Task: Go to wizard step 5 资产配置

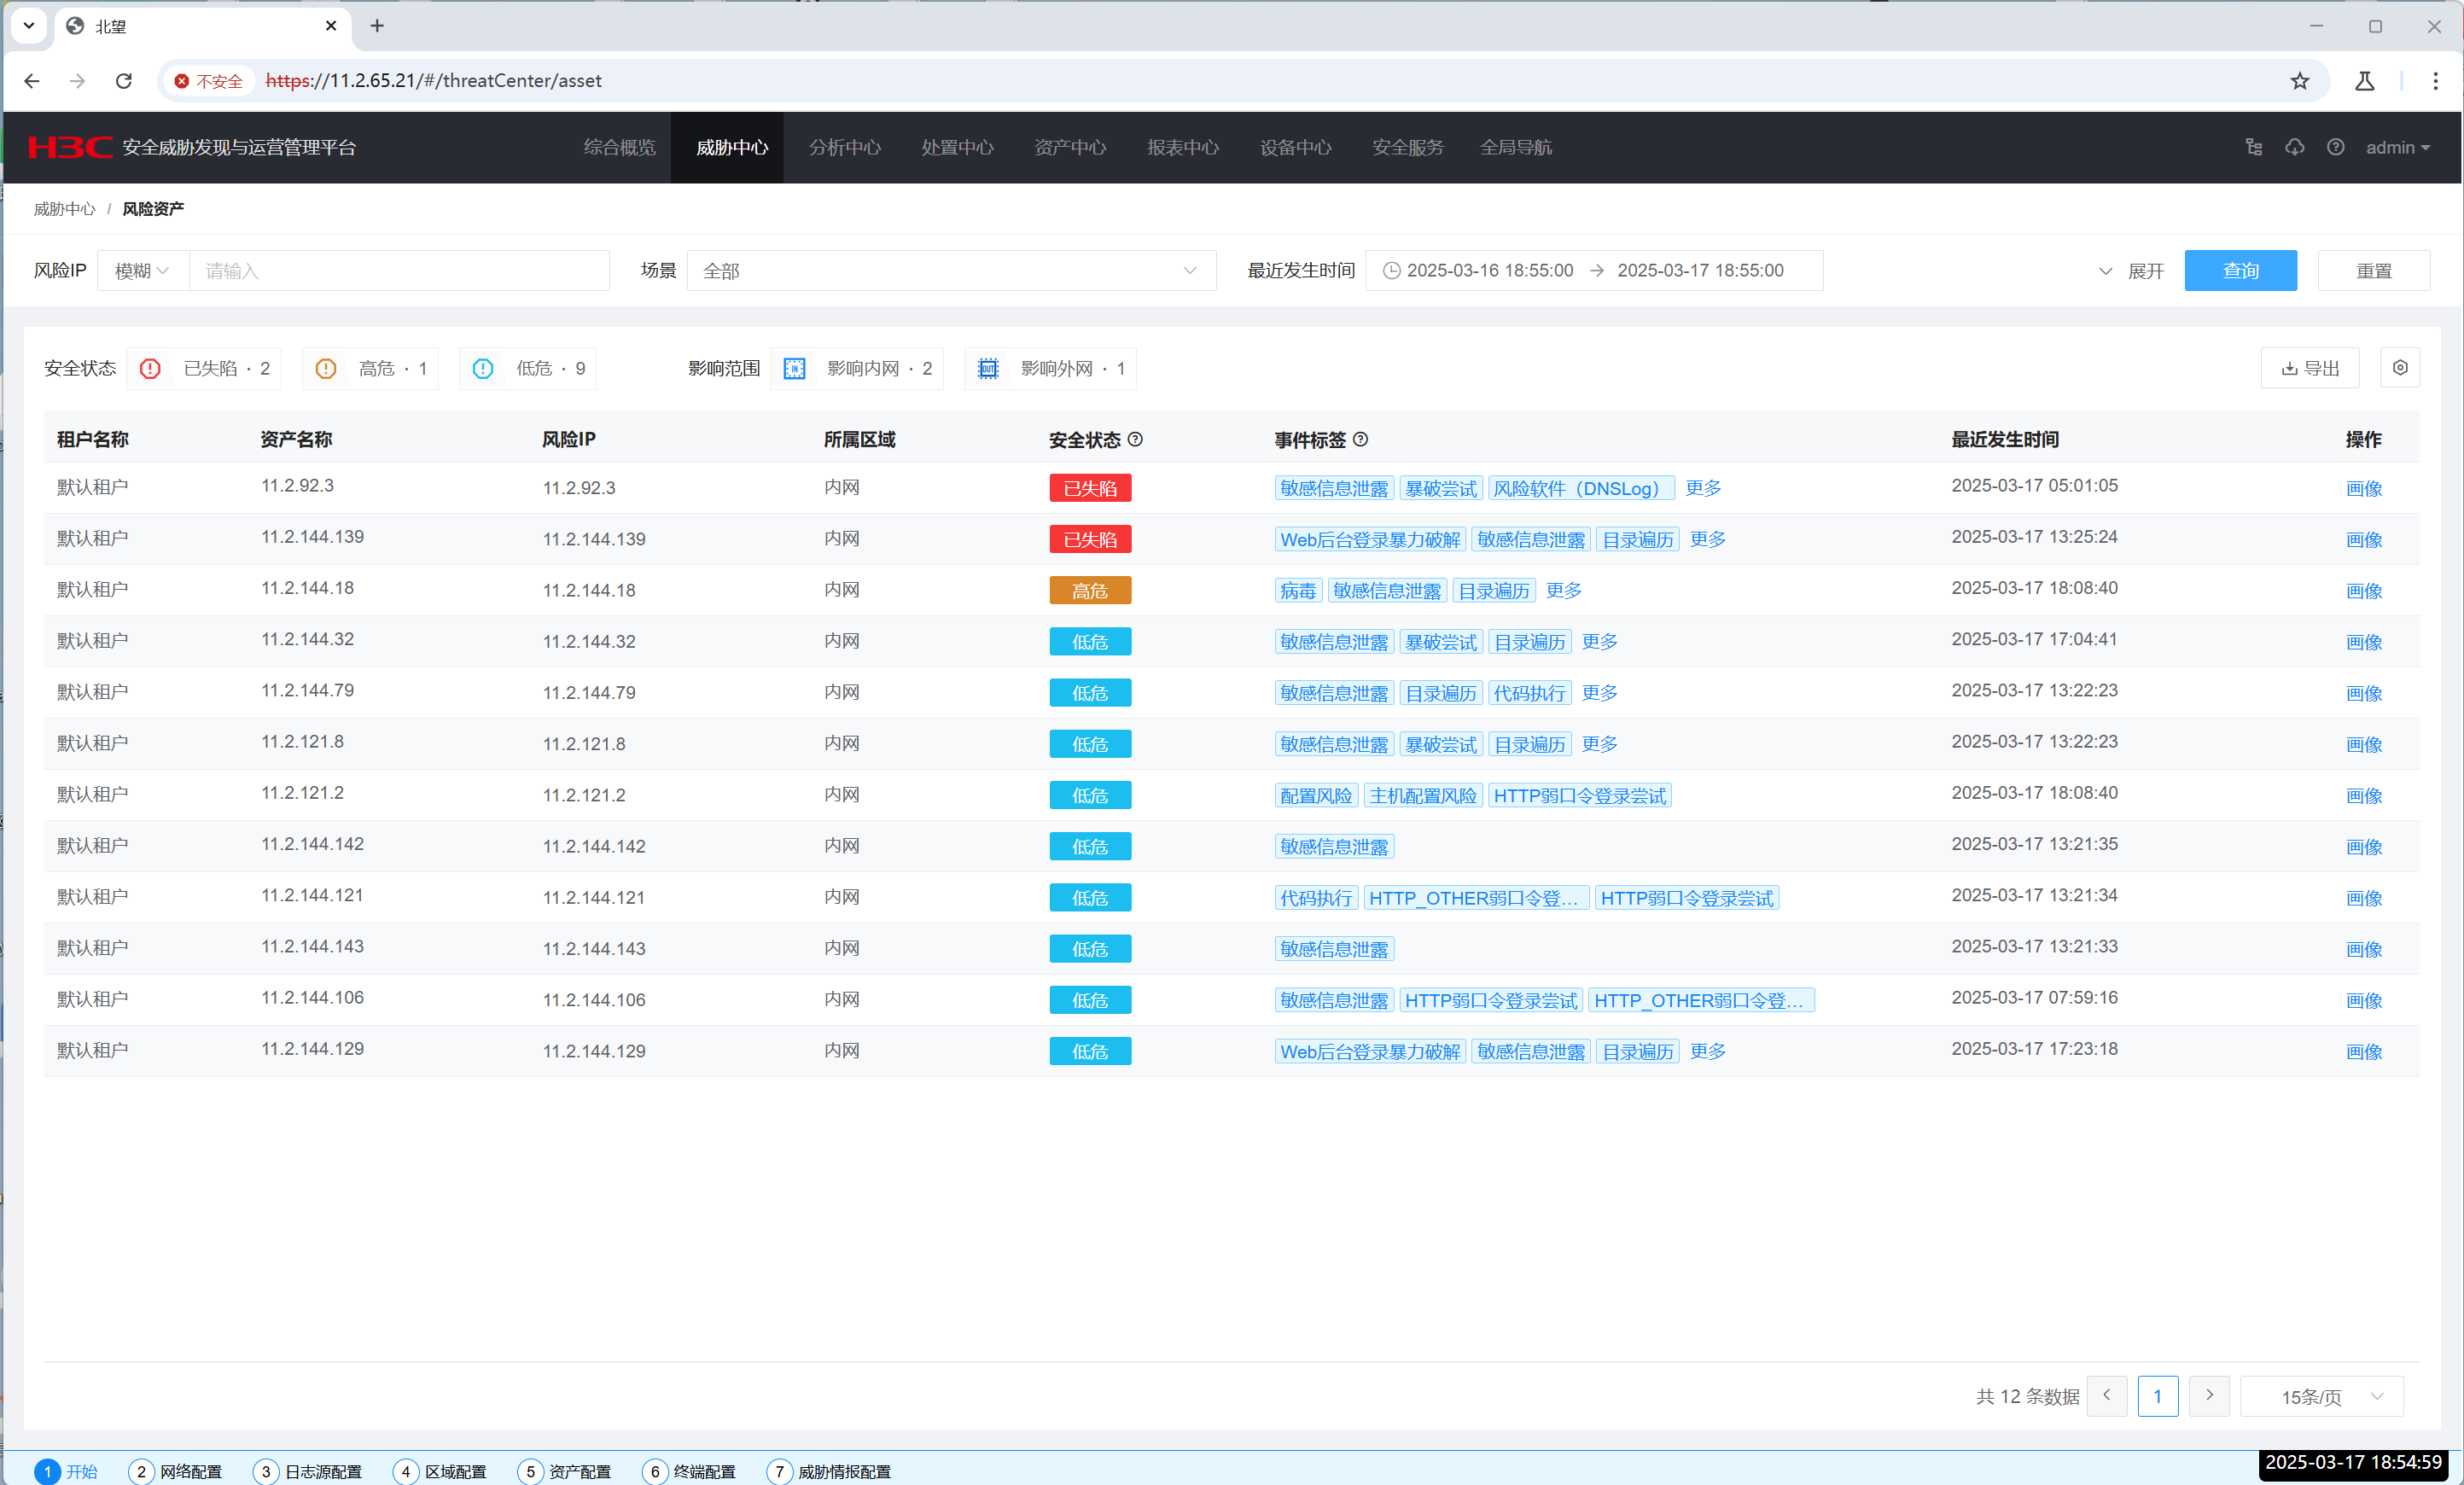Action: point(565,1471)
